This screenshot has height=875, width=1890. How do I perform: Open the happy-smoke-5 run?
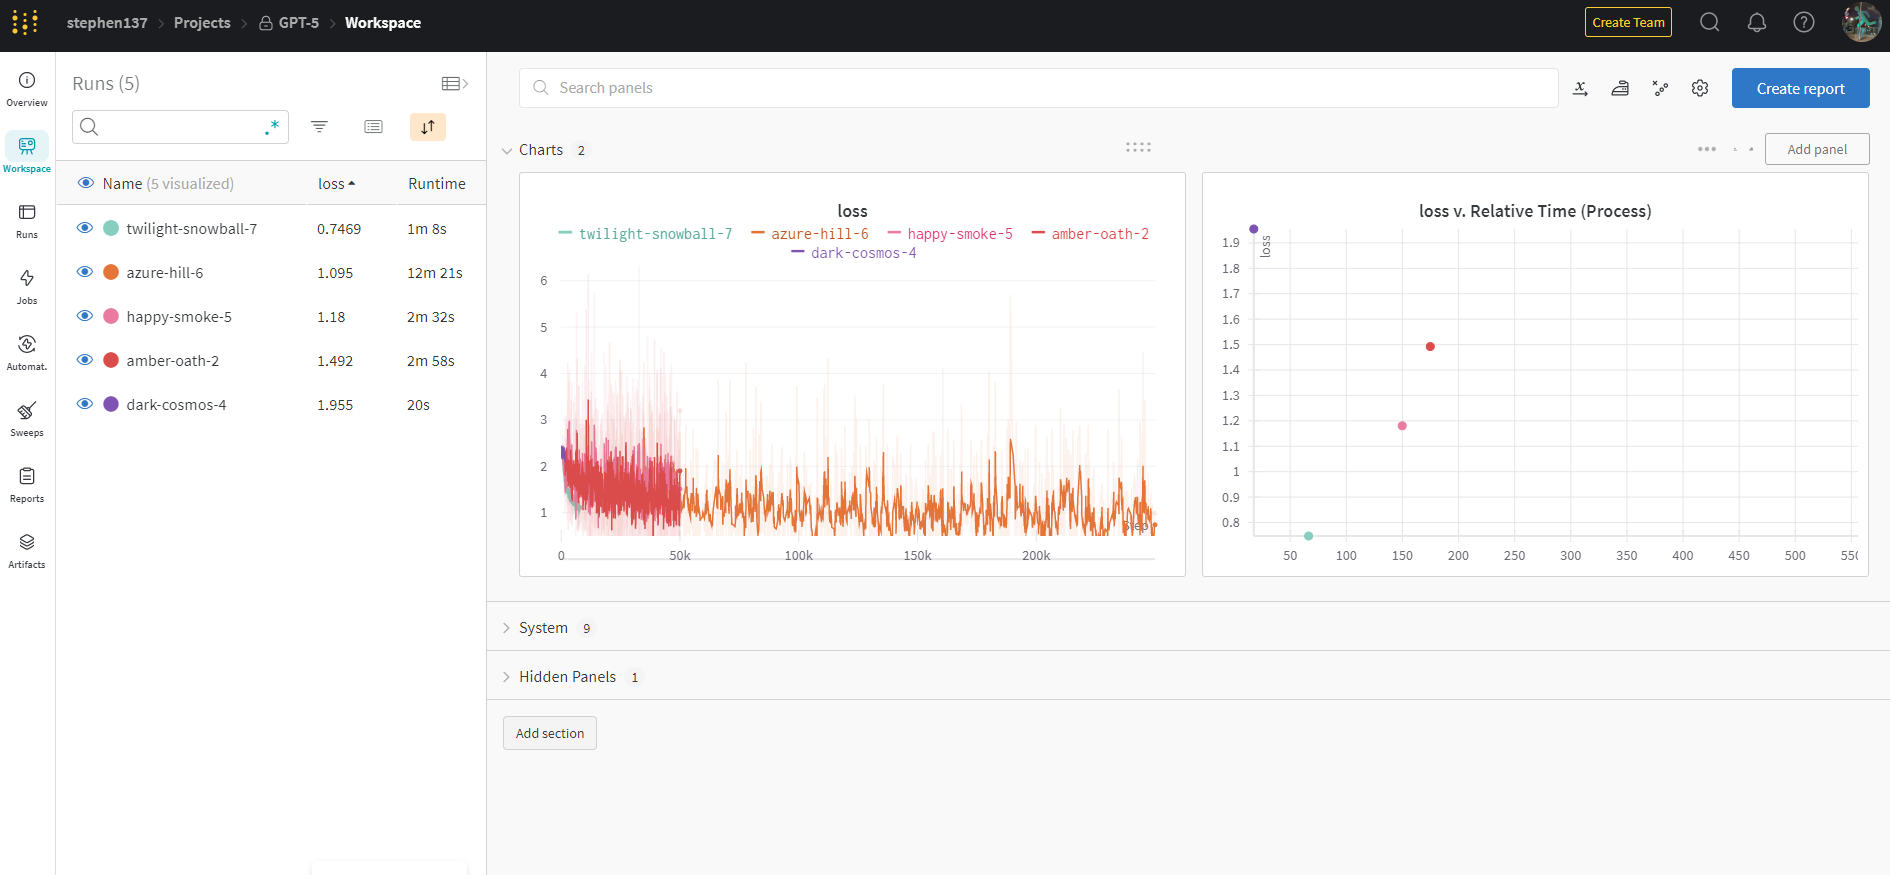pos(179,317)
